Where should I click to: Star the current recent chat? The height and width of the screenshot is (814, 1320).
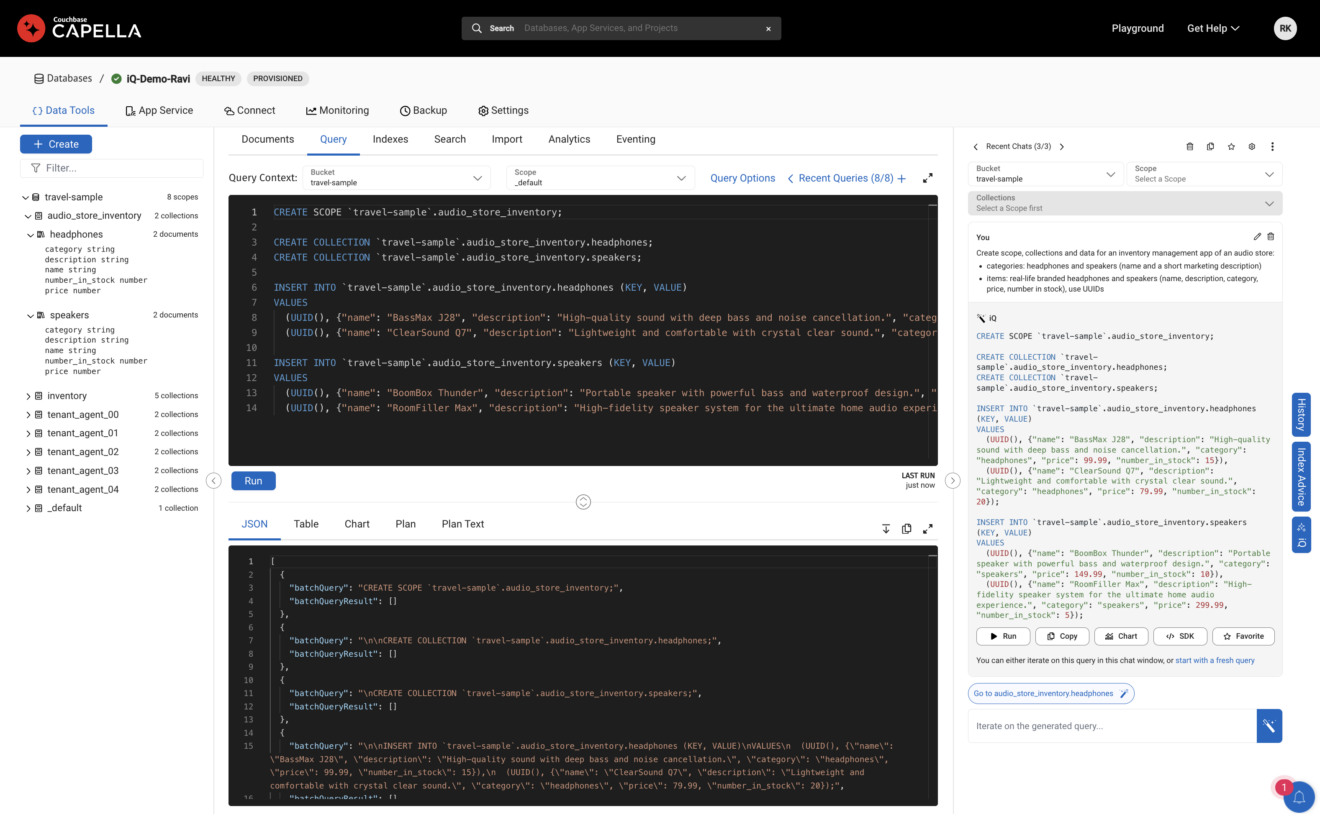coord(1231,146)
